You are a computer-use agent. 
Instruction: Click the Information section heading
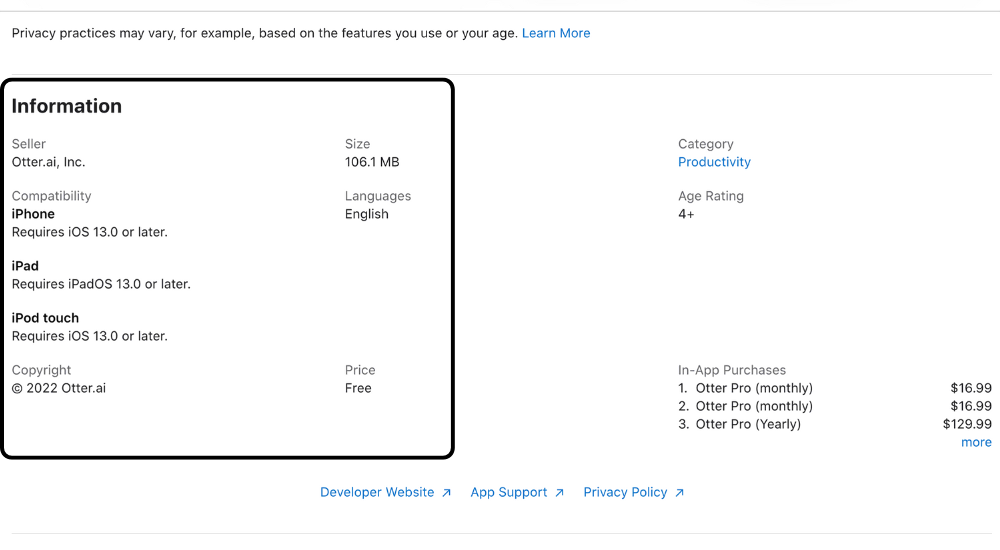point(67,106)
